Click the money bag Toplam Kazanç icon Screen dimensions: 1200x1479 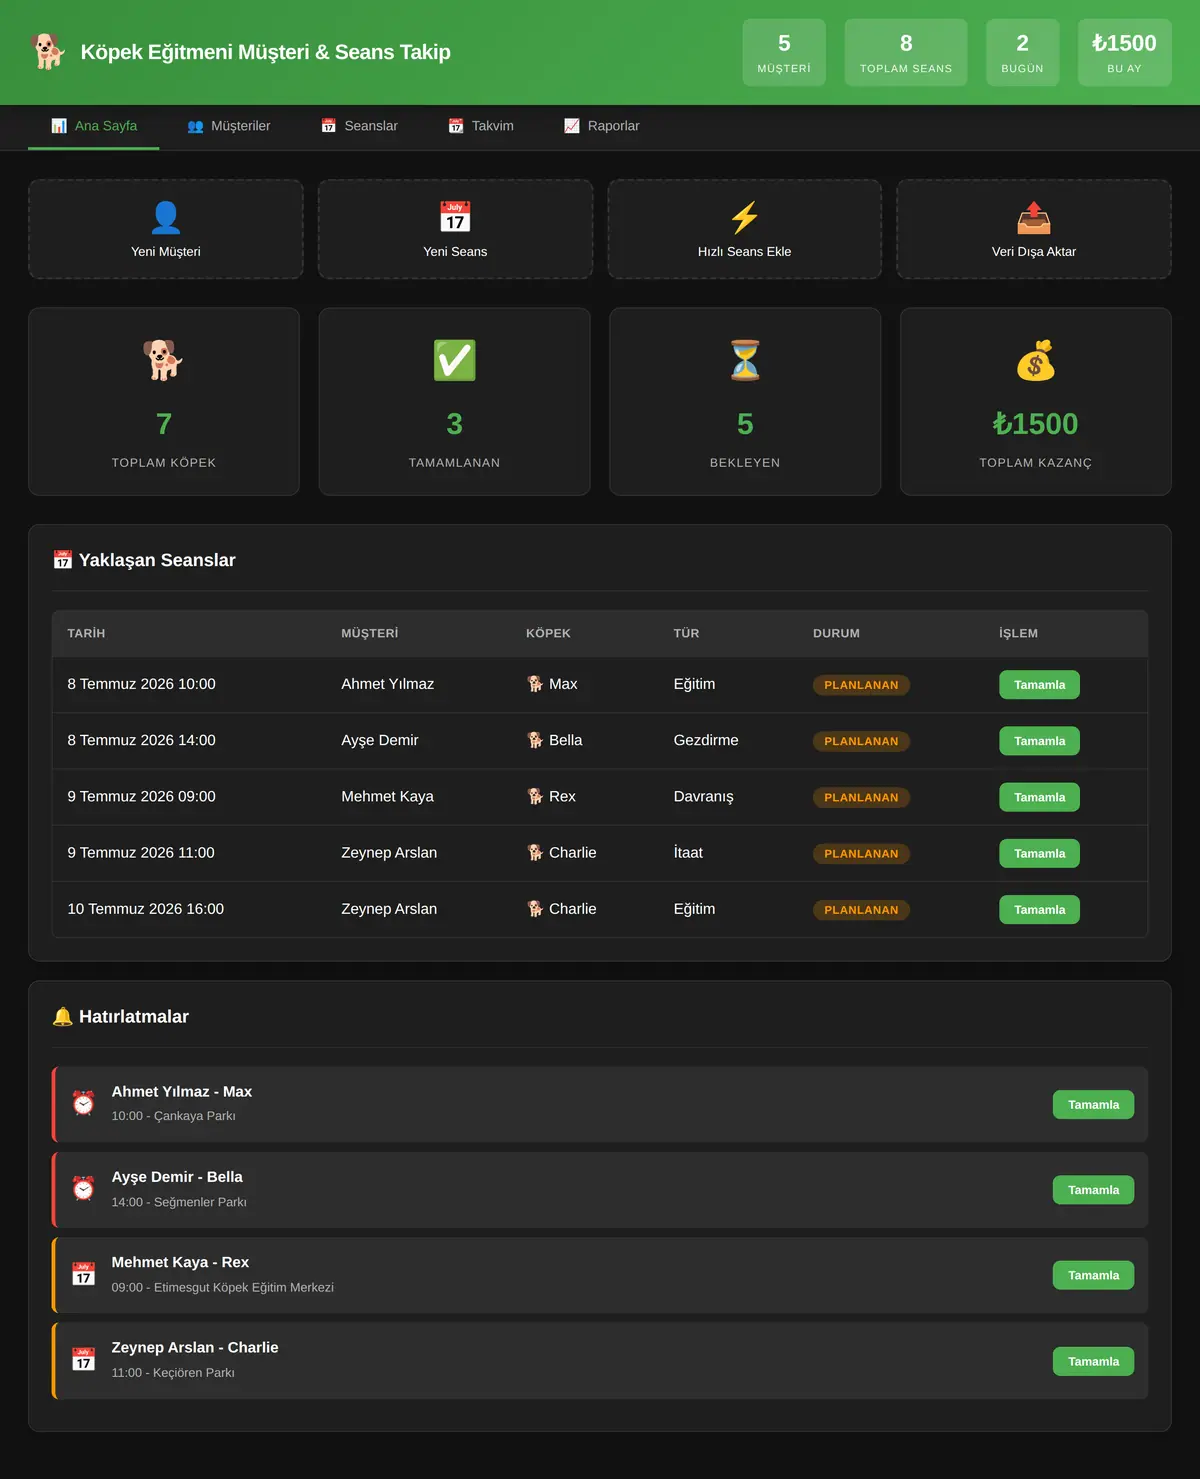click(1036, 360)
